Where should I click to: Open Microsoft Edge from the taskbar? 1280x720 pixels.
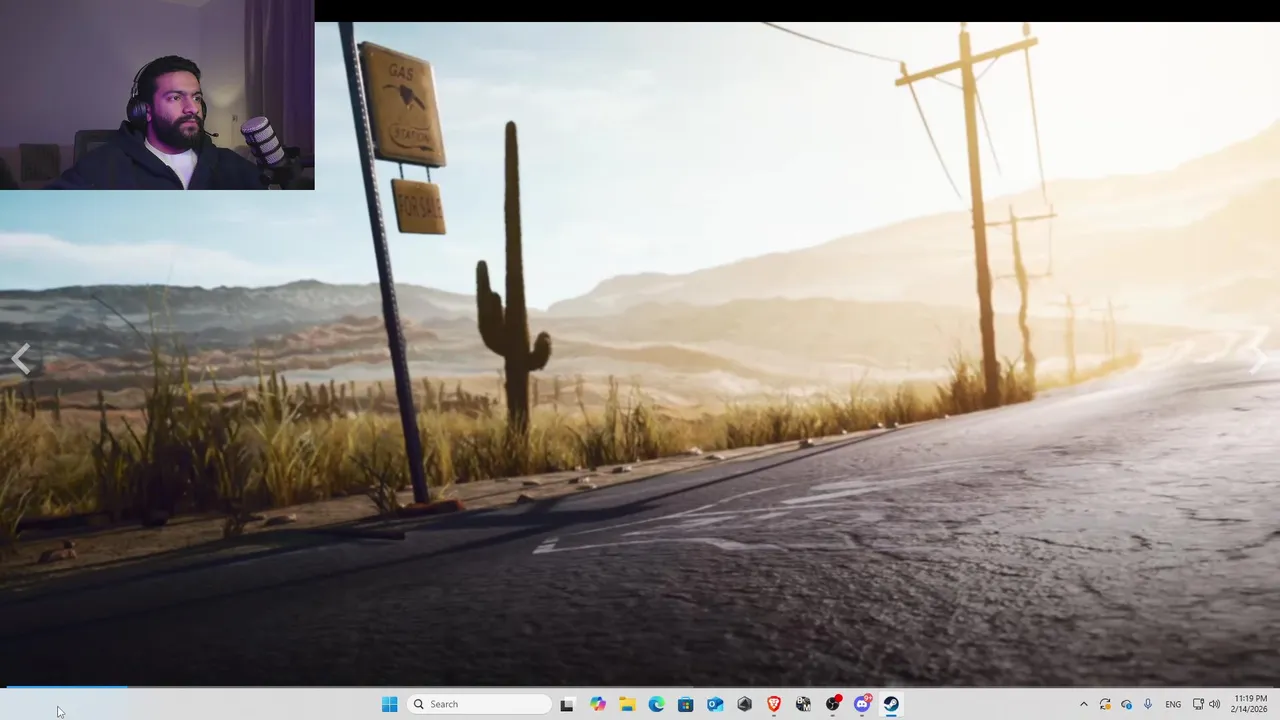[656, 704]
